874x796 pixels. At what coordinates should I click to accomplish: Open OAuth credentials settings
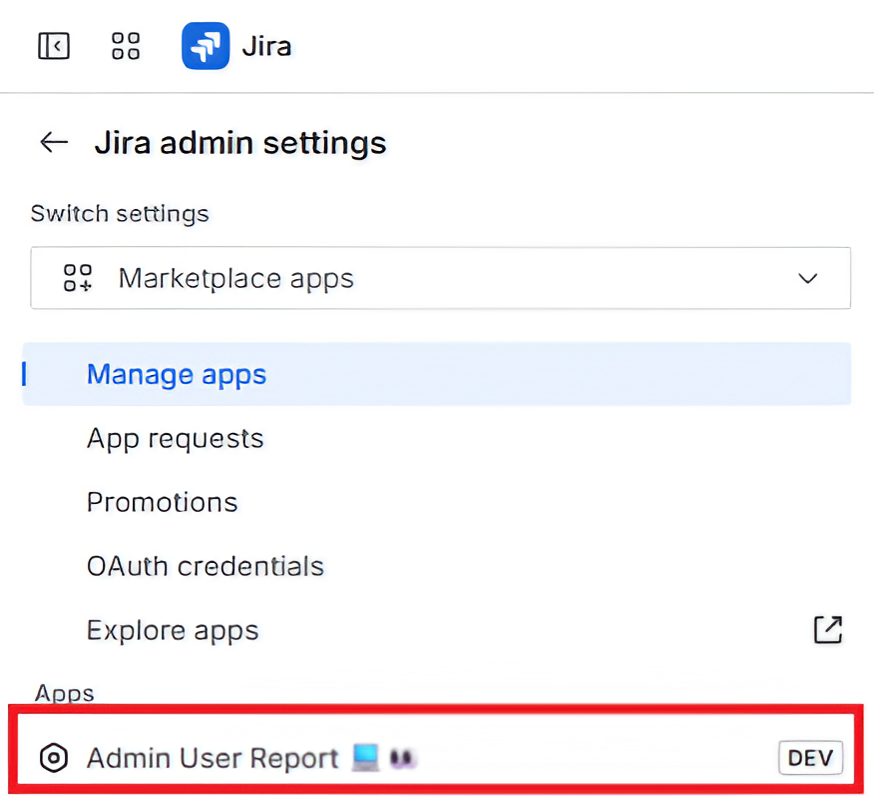tap(205, 566)
